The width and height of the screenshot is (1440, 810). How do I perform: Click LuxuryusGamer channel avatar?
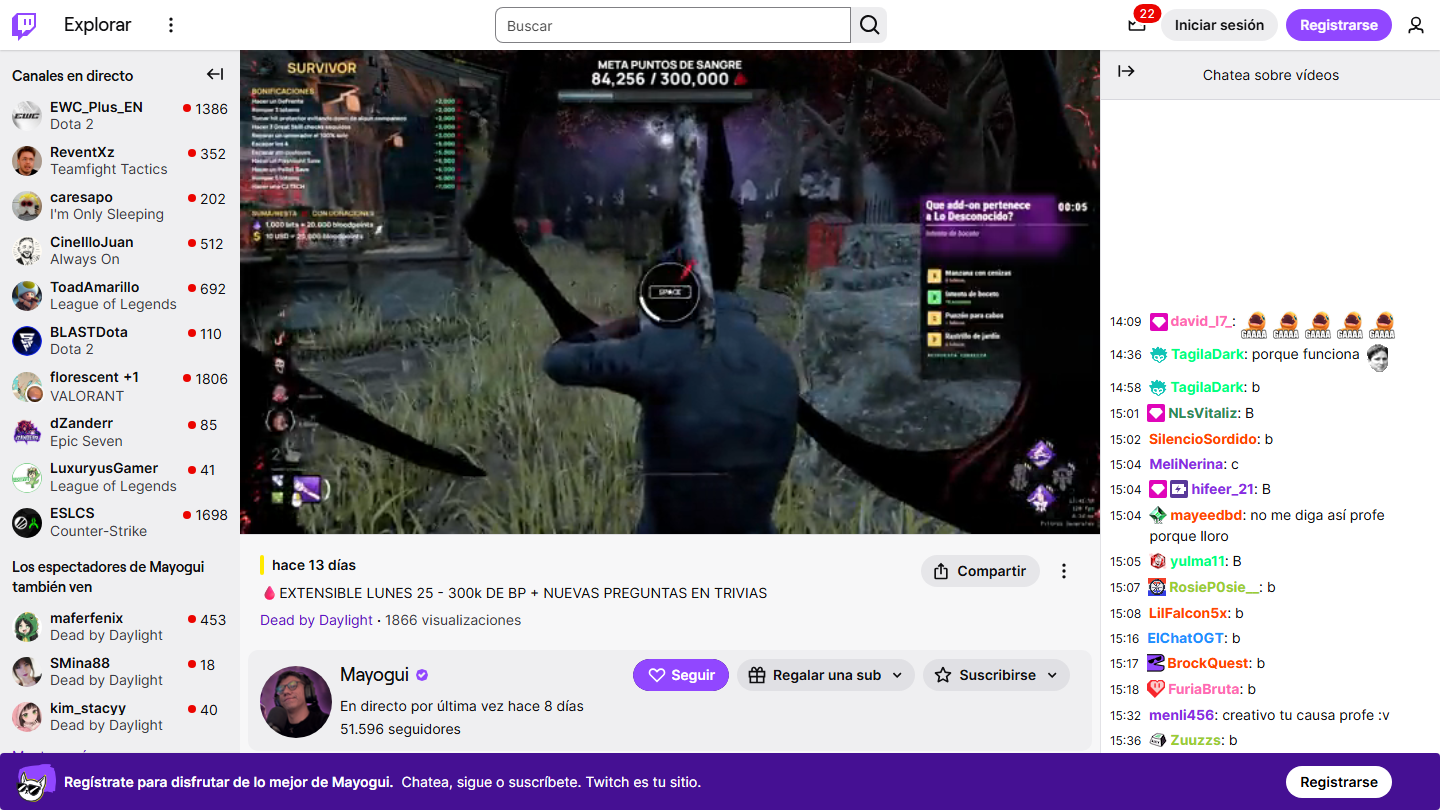coord(27,478)
